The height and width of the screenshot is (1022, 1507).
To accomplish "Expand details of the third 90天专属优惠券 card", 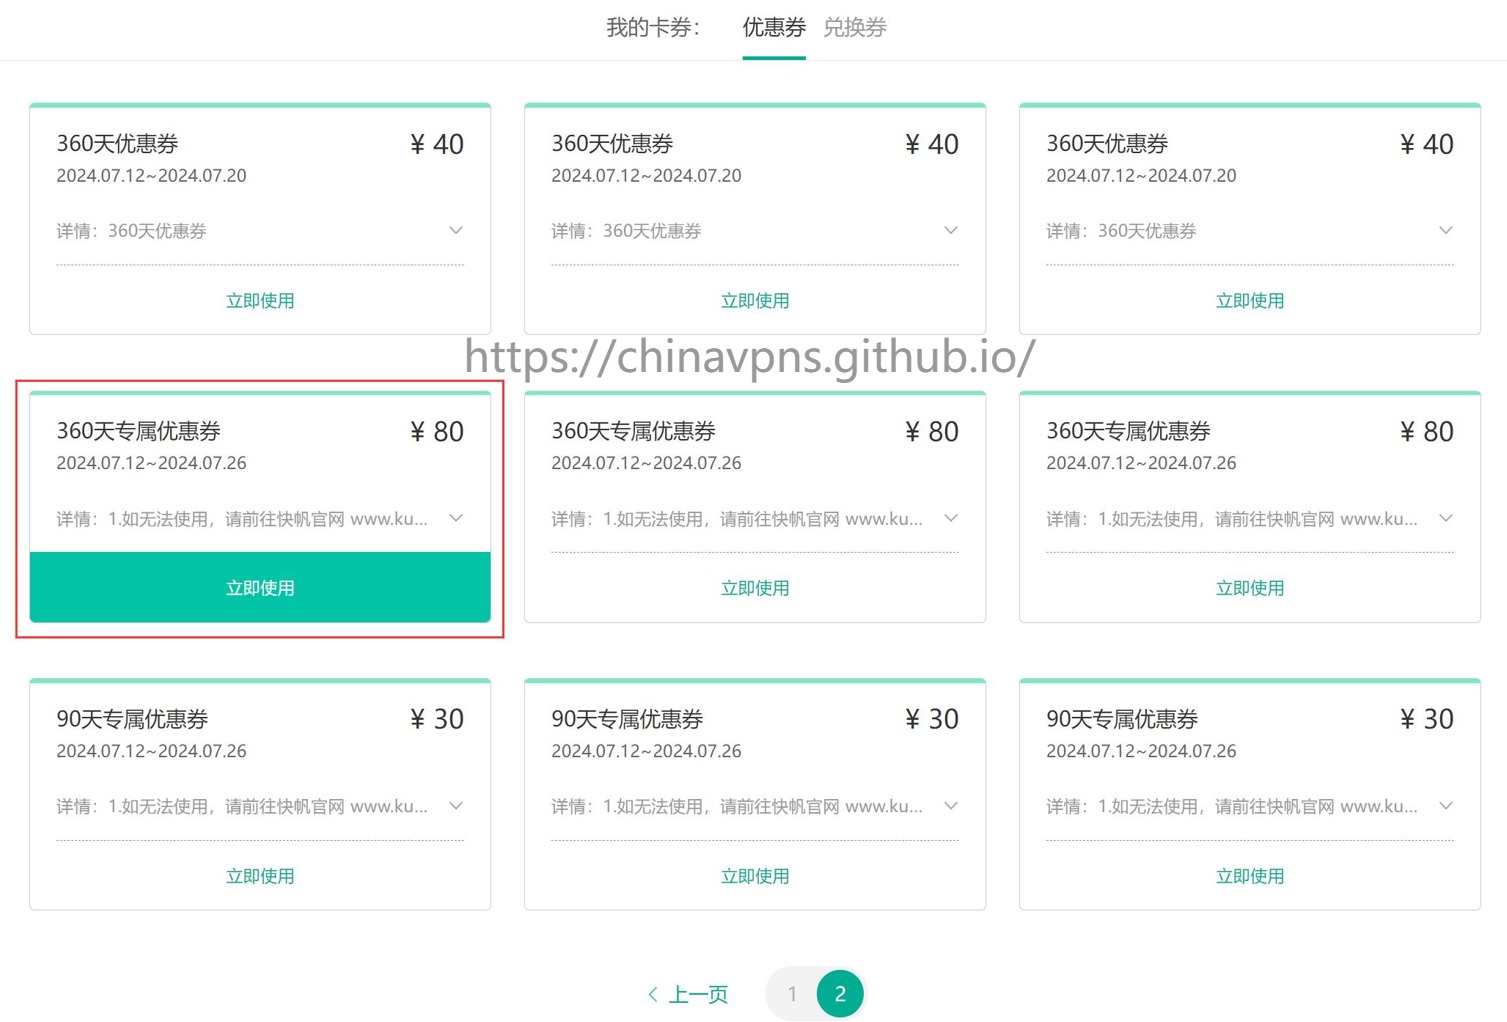I will coord(1446,806).
